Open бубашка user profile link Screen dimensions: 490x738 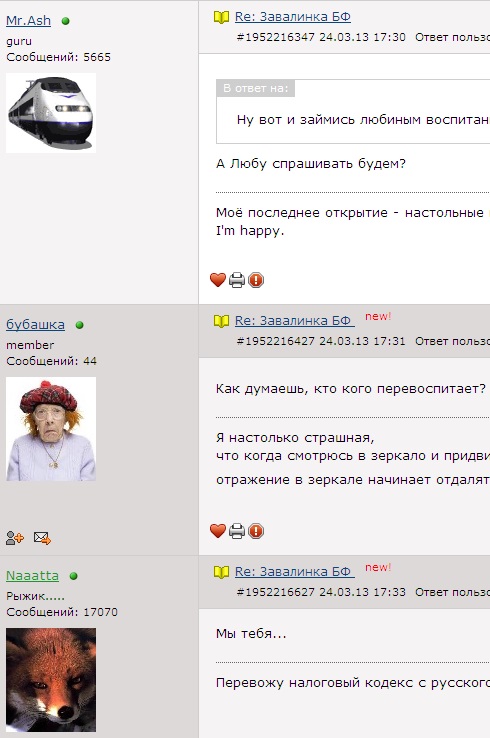(x=35, y=325)
